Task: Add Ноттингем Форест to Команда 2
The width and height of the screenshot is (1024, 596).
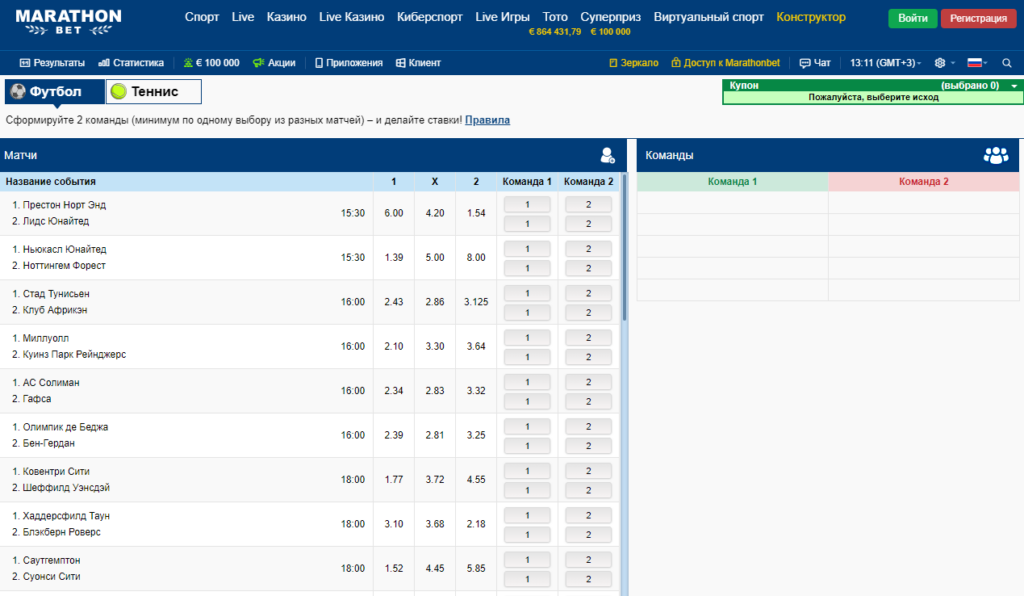Action: coord(588,268)
